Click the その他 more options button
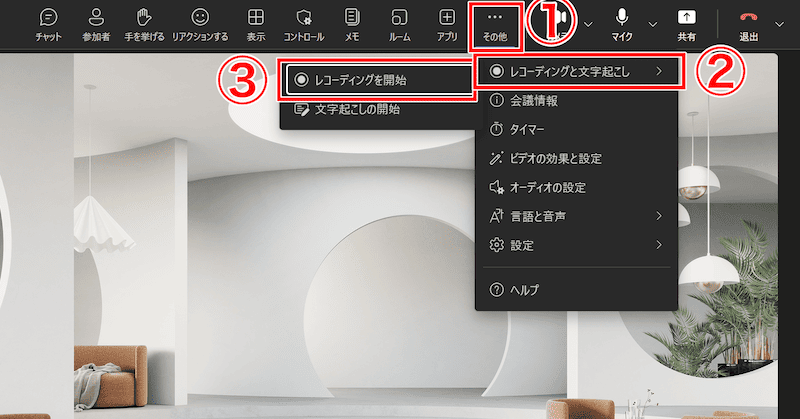The height and width of the screenshot is (419, 800). click(x=495, y=24)
